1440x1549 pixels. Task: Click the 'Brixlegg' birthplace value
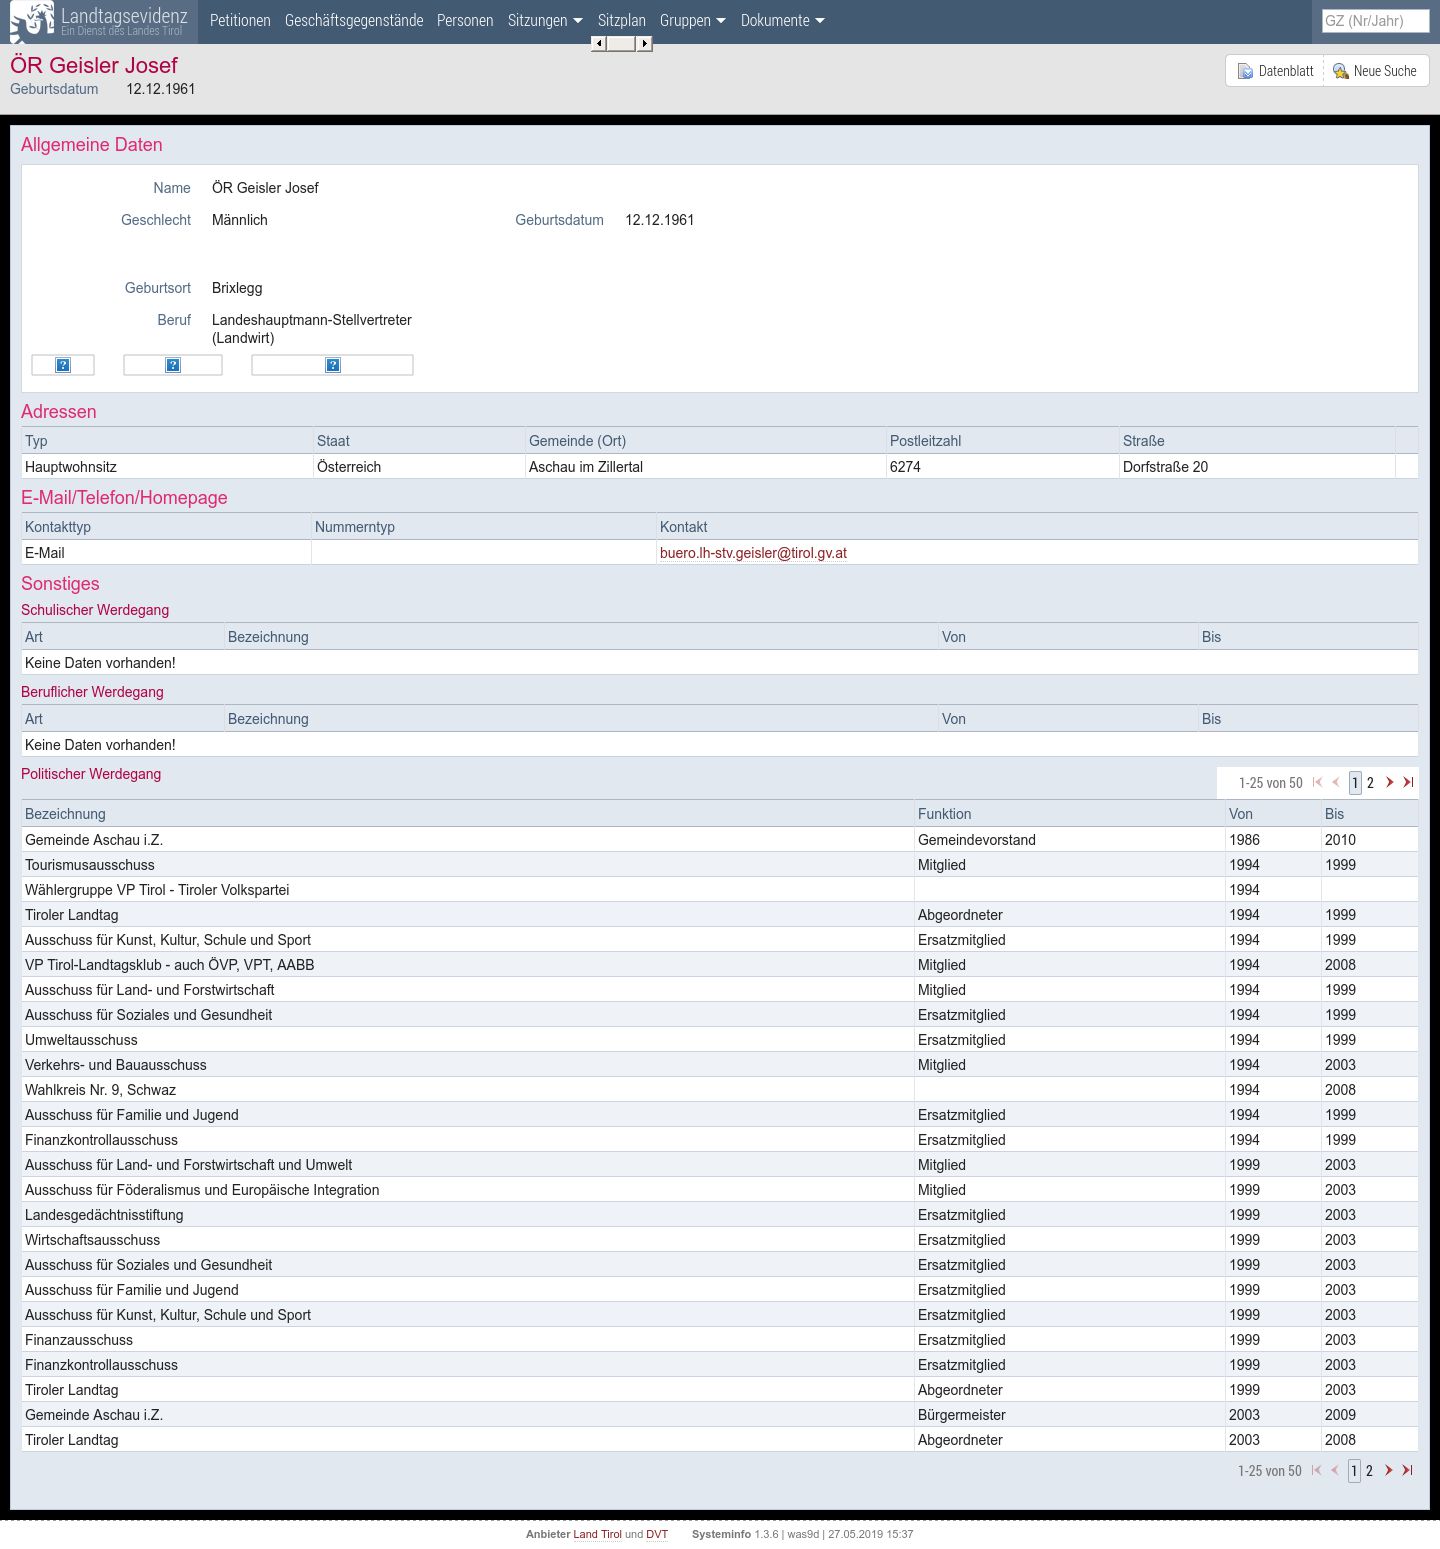click(237, 288)
